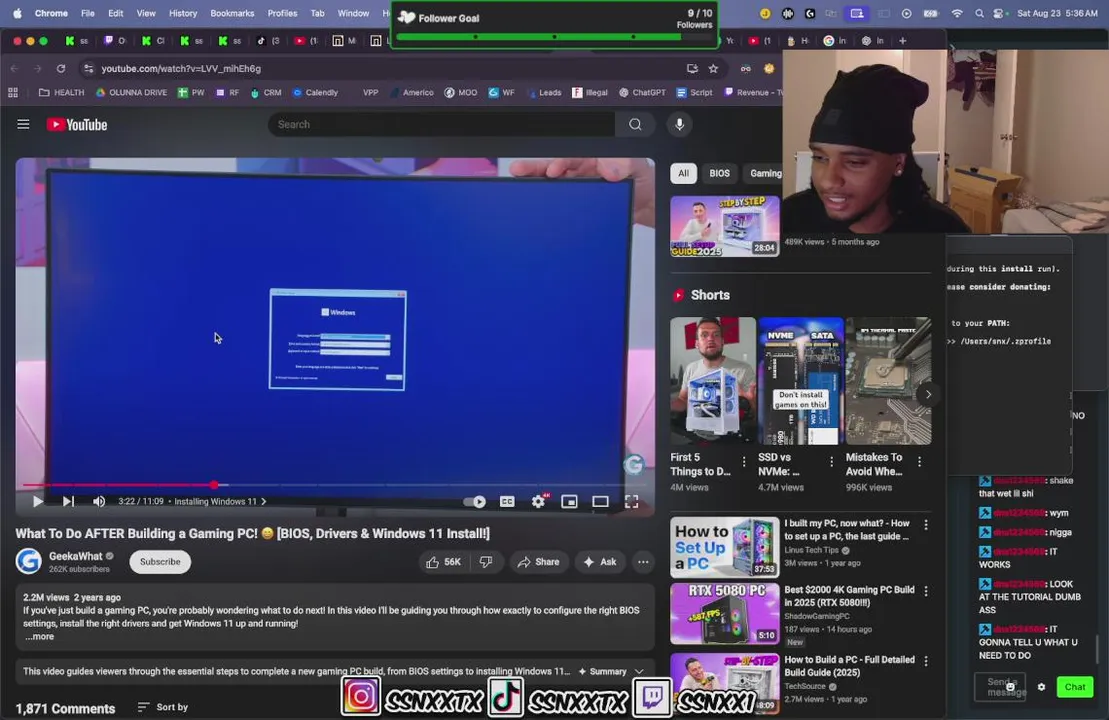Click the Share button

tap(539, 562)
